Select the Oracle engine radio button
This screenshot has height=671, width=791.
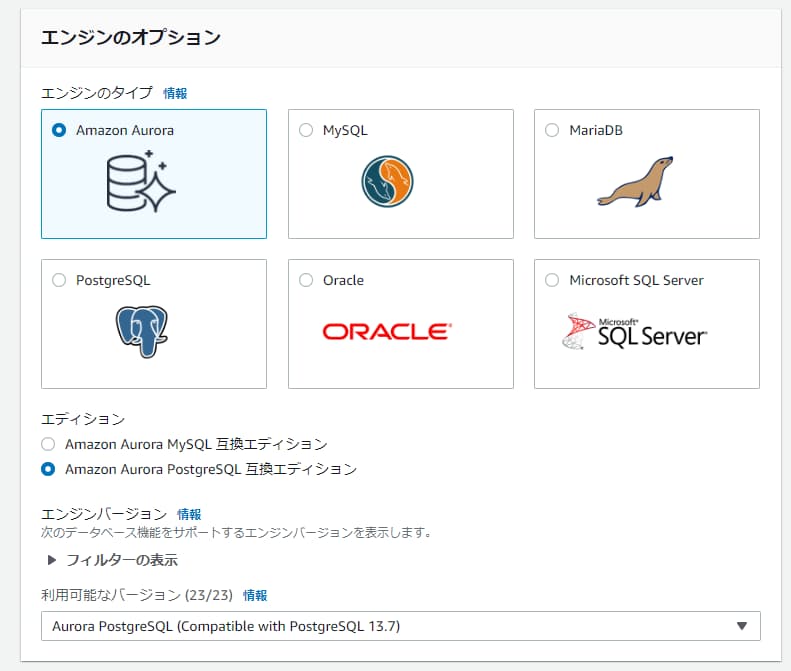click(x=306, y=280)
